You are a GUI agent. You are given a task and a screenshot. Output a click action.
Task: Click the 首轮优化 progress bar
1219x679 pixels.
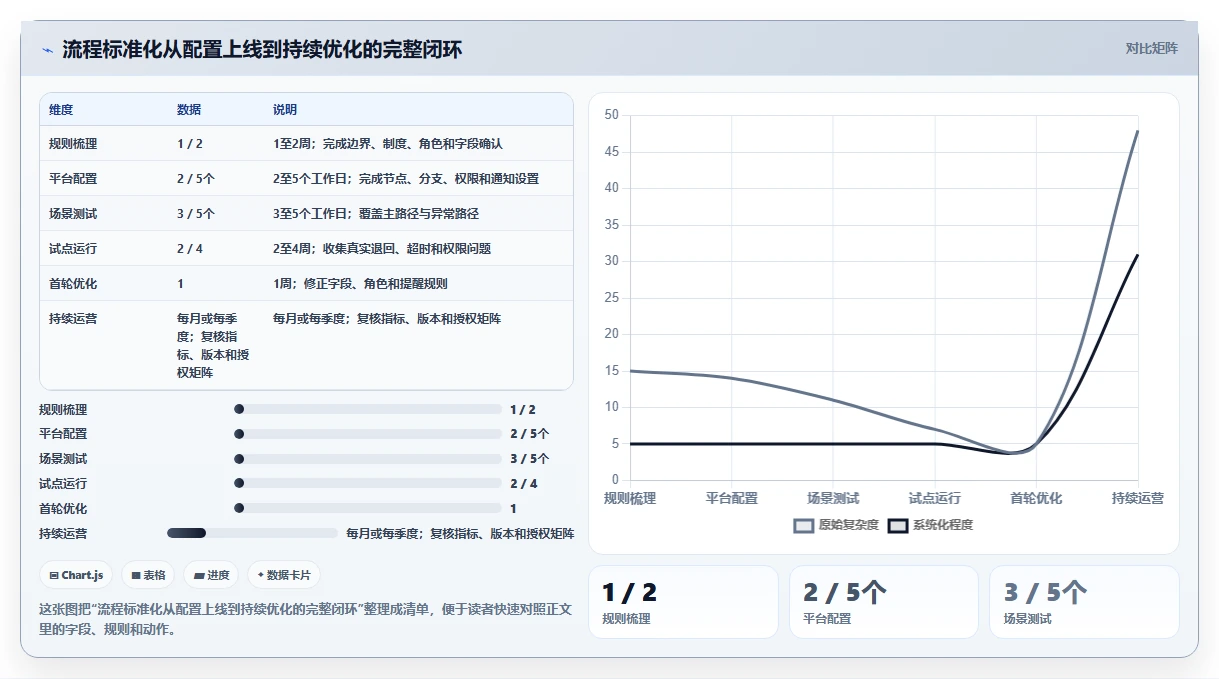pos(368,509)
